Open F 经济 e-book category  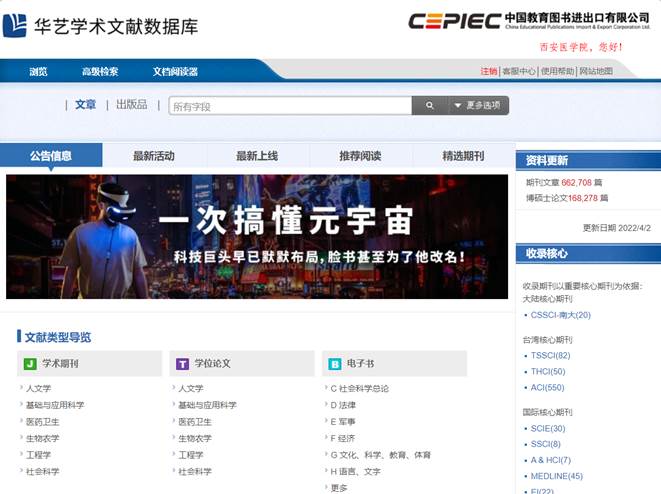coord(343,438)
